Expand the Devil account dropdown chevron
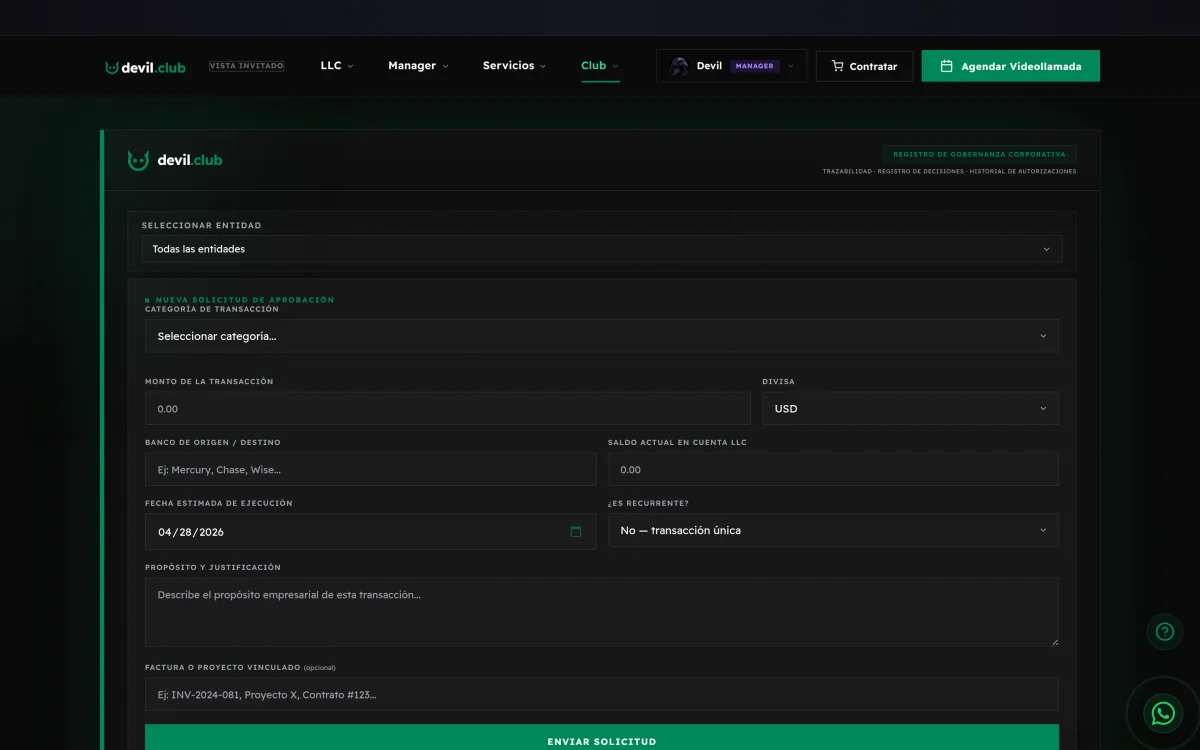 (791, 66)
